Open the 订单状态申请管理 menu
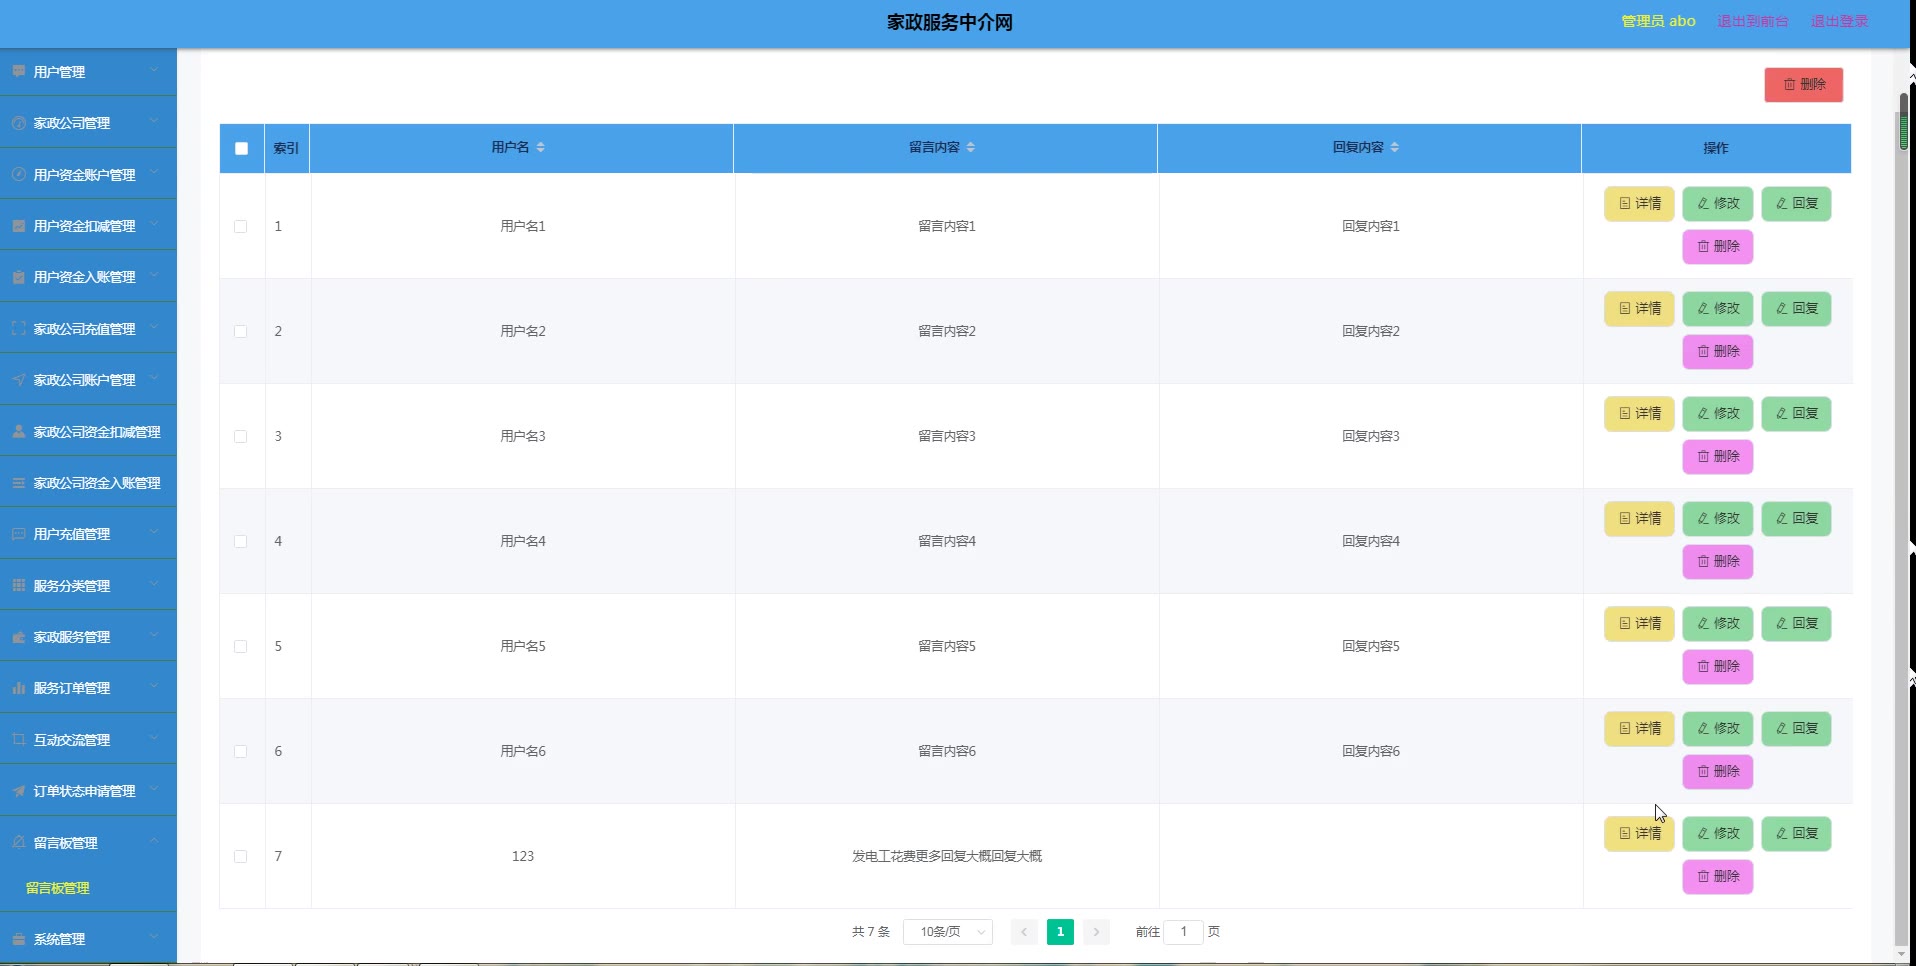This screenshot has height=966, width=1916. coord(88,791)
